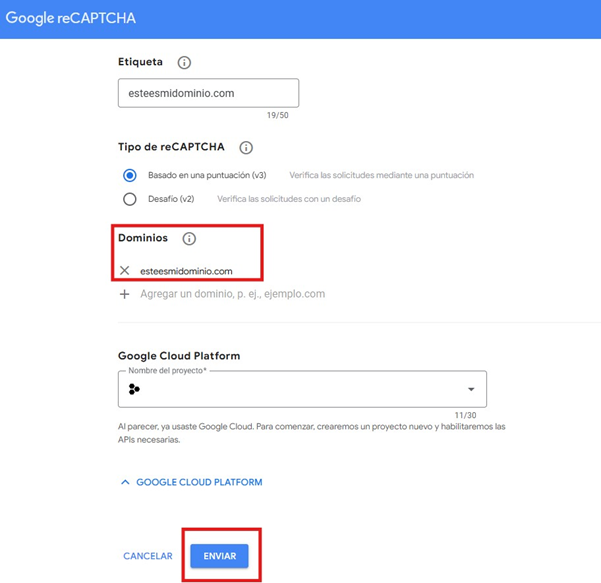Select Basado en una puntuación (v3) radio
601x583 pixels.
[130, 176]
